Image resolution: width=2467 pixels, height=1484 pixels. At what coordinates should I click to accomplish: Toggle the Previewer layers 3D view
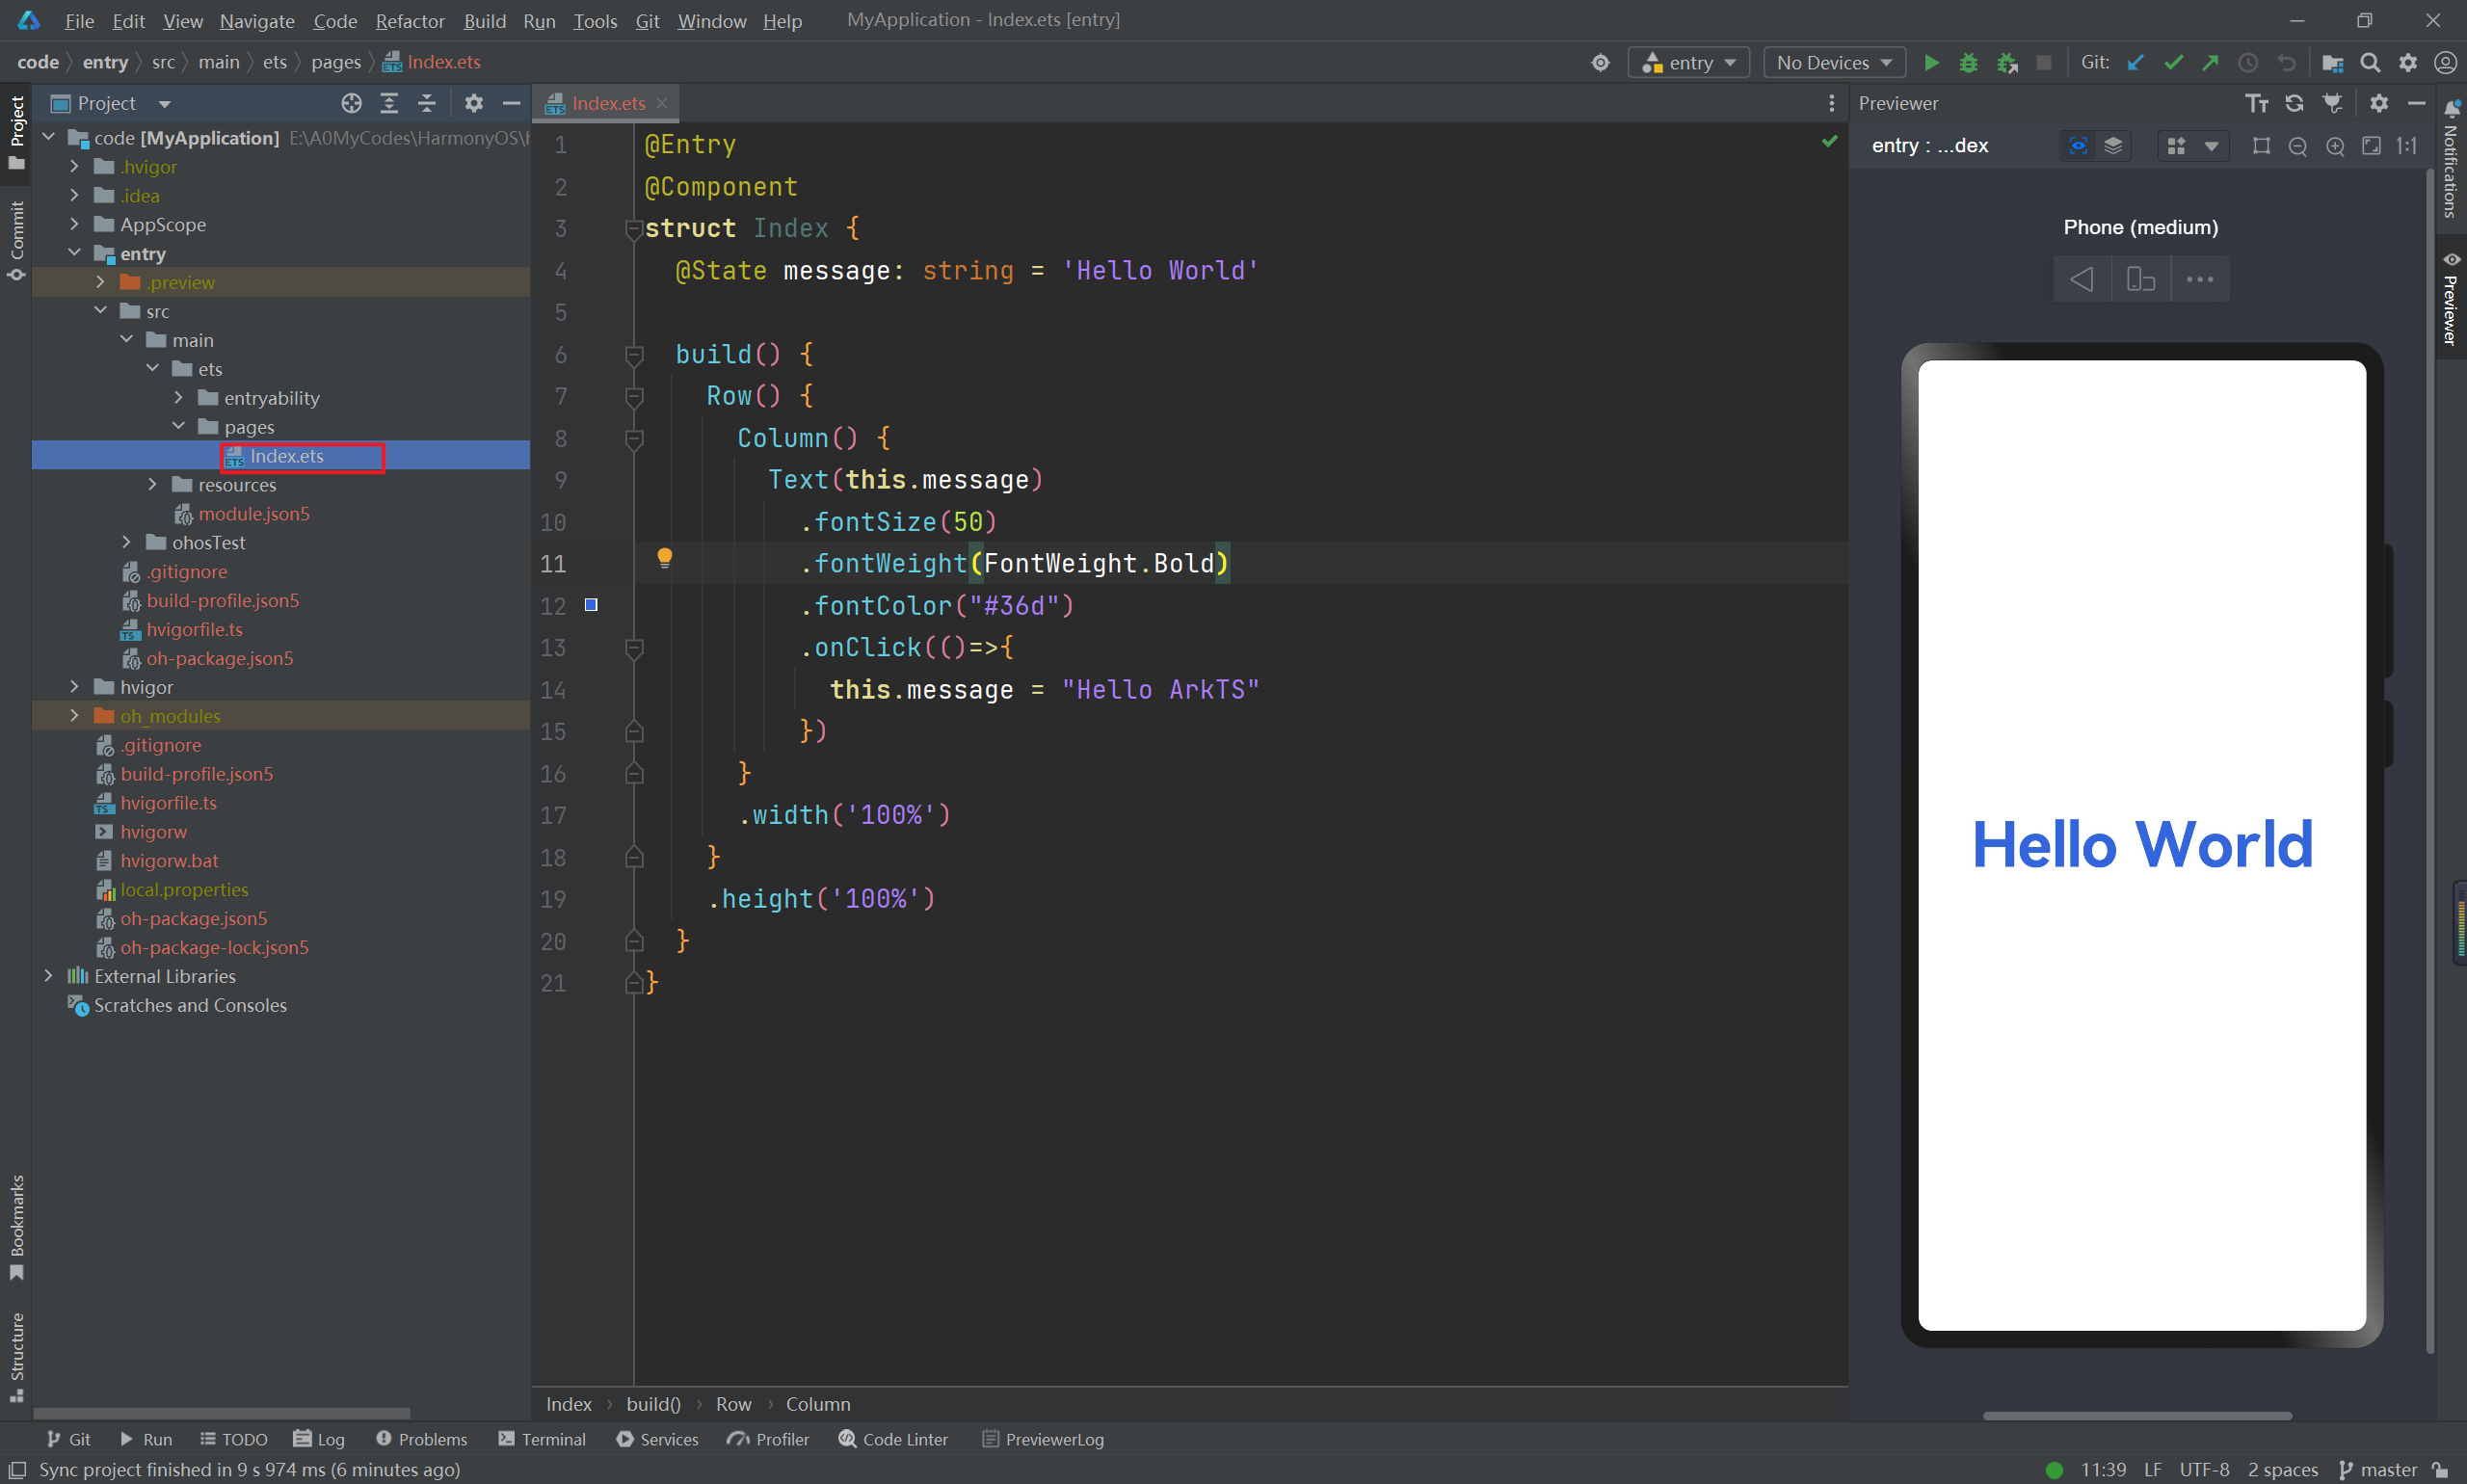[2113, 146]
